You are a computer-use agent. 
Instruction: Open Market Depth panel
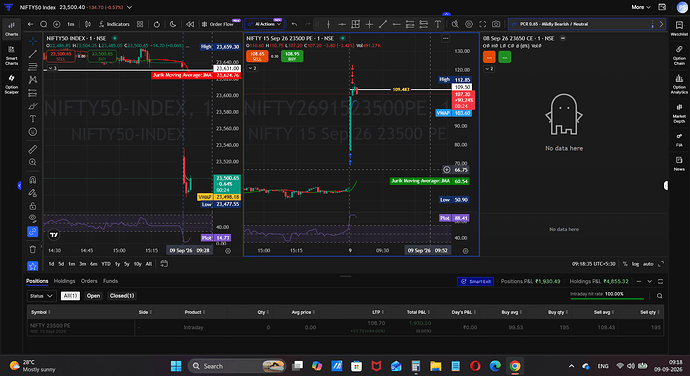(679, 113)
